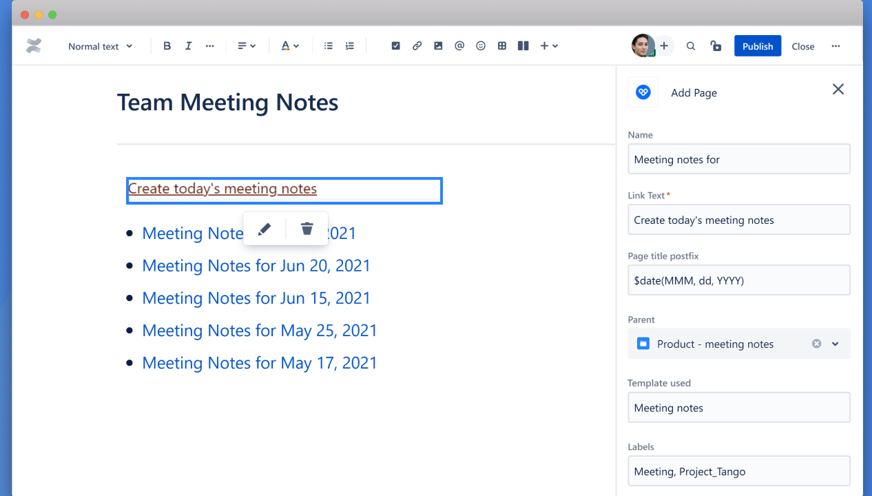Click the trash icon to delete macro
The image size is (872, 496).
click(x=307, y=229)
